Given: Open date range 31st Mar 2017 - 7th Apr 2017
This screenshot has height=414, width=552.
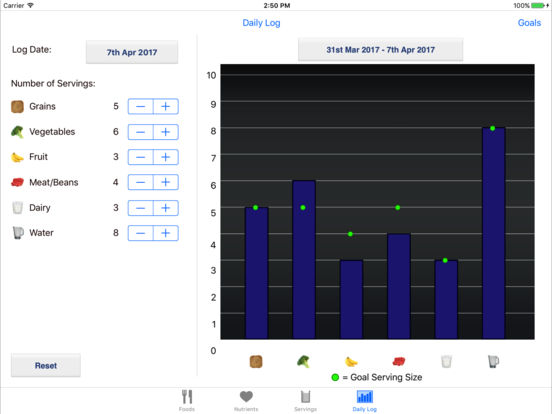Looking at the screenshot, I should tap(381, 50).
